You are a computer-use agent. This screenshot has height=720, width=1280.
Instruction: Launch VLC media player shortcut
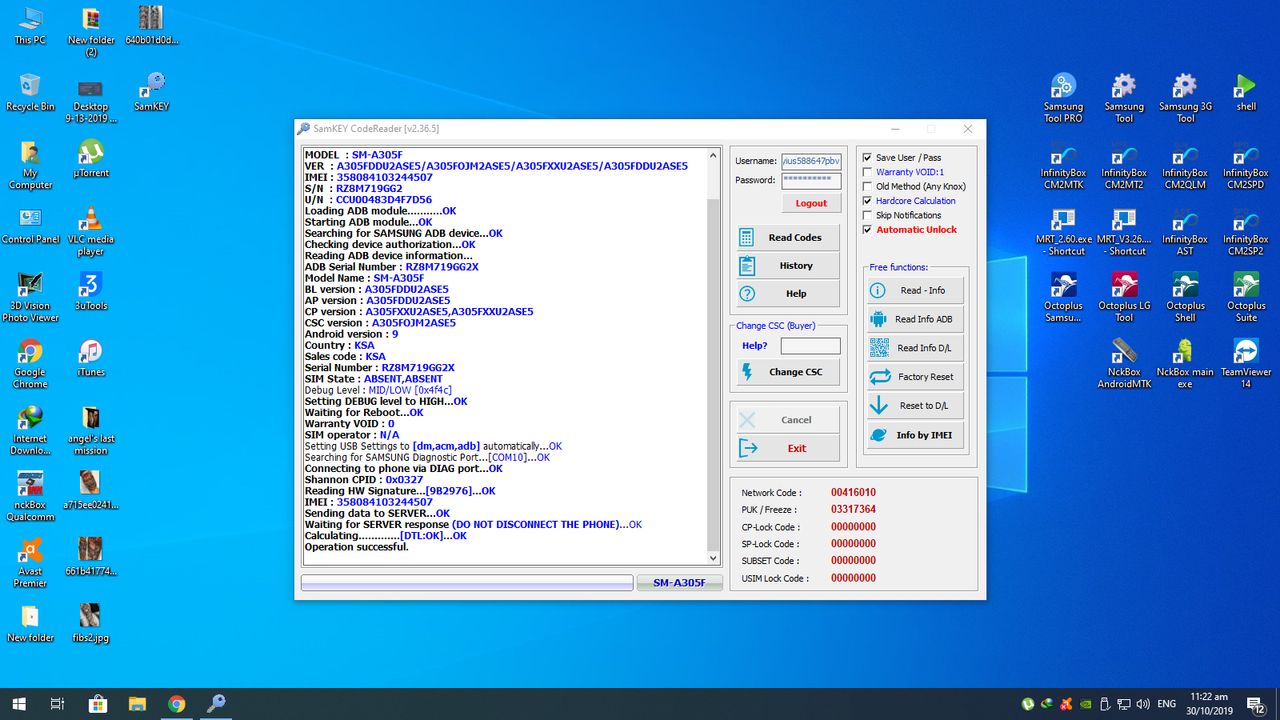pyautogui.click(x=91, y=231)
